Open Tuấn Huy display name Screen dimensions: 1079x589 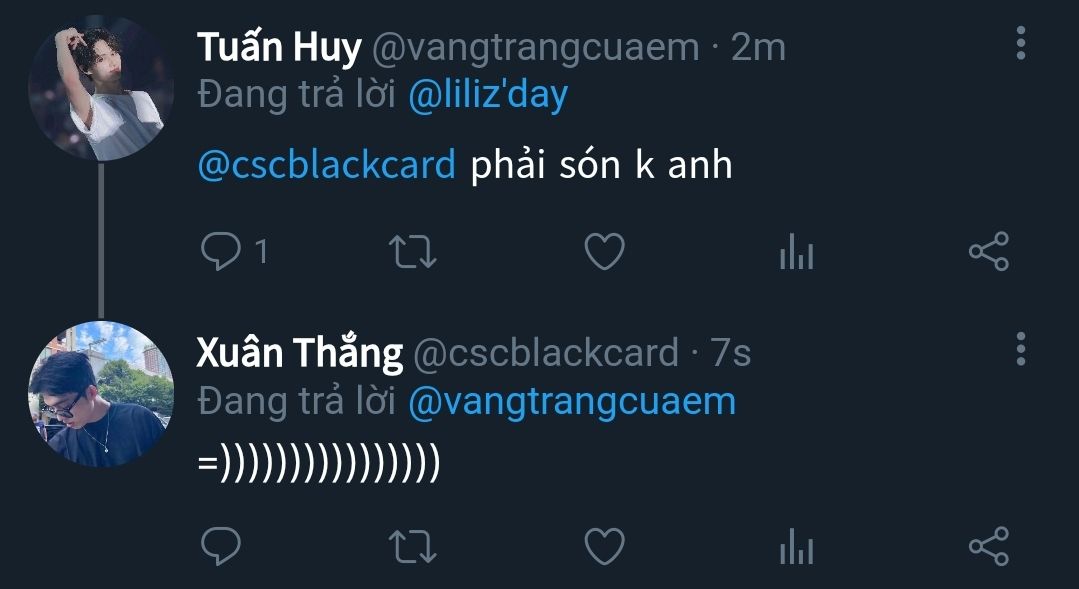click(x=279, y=47)
